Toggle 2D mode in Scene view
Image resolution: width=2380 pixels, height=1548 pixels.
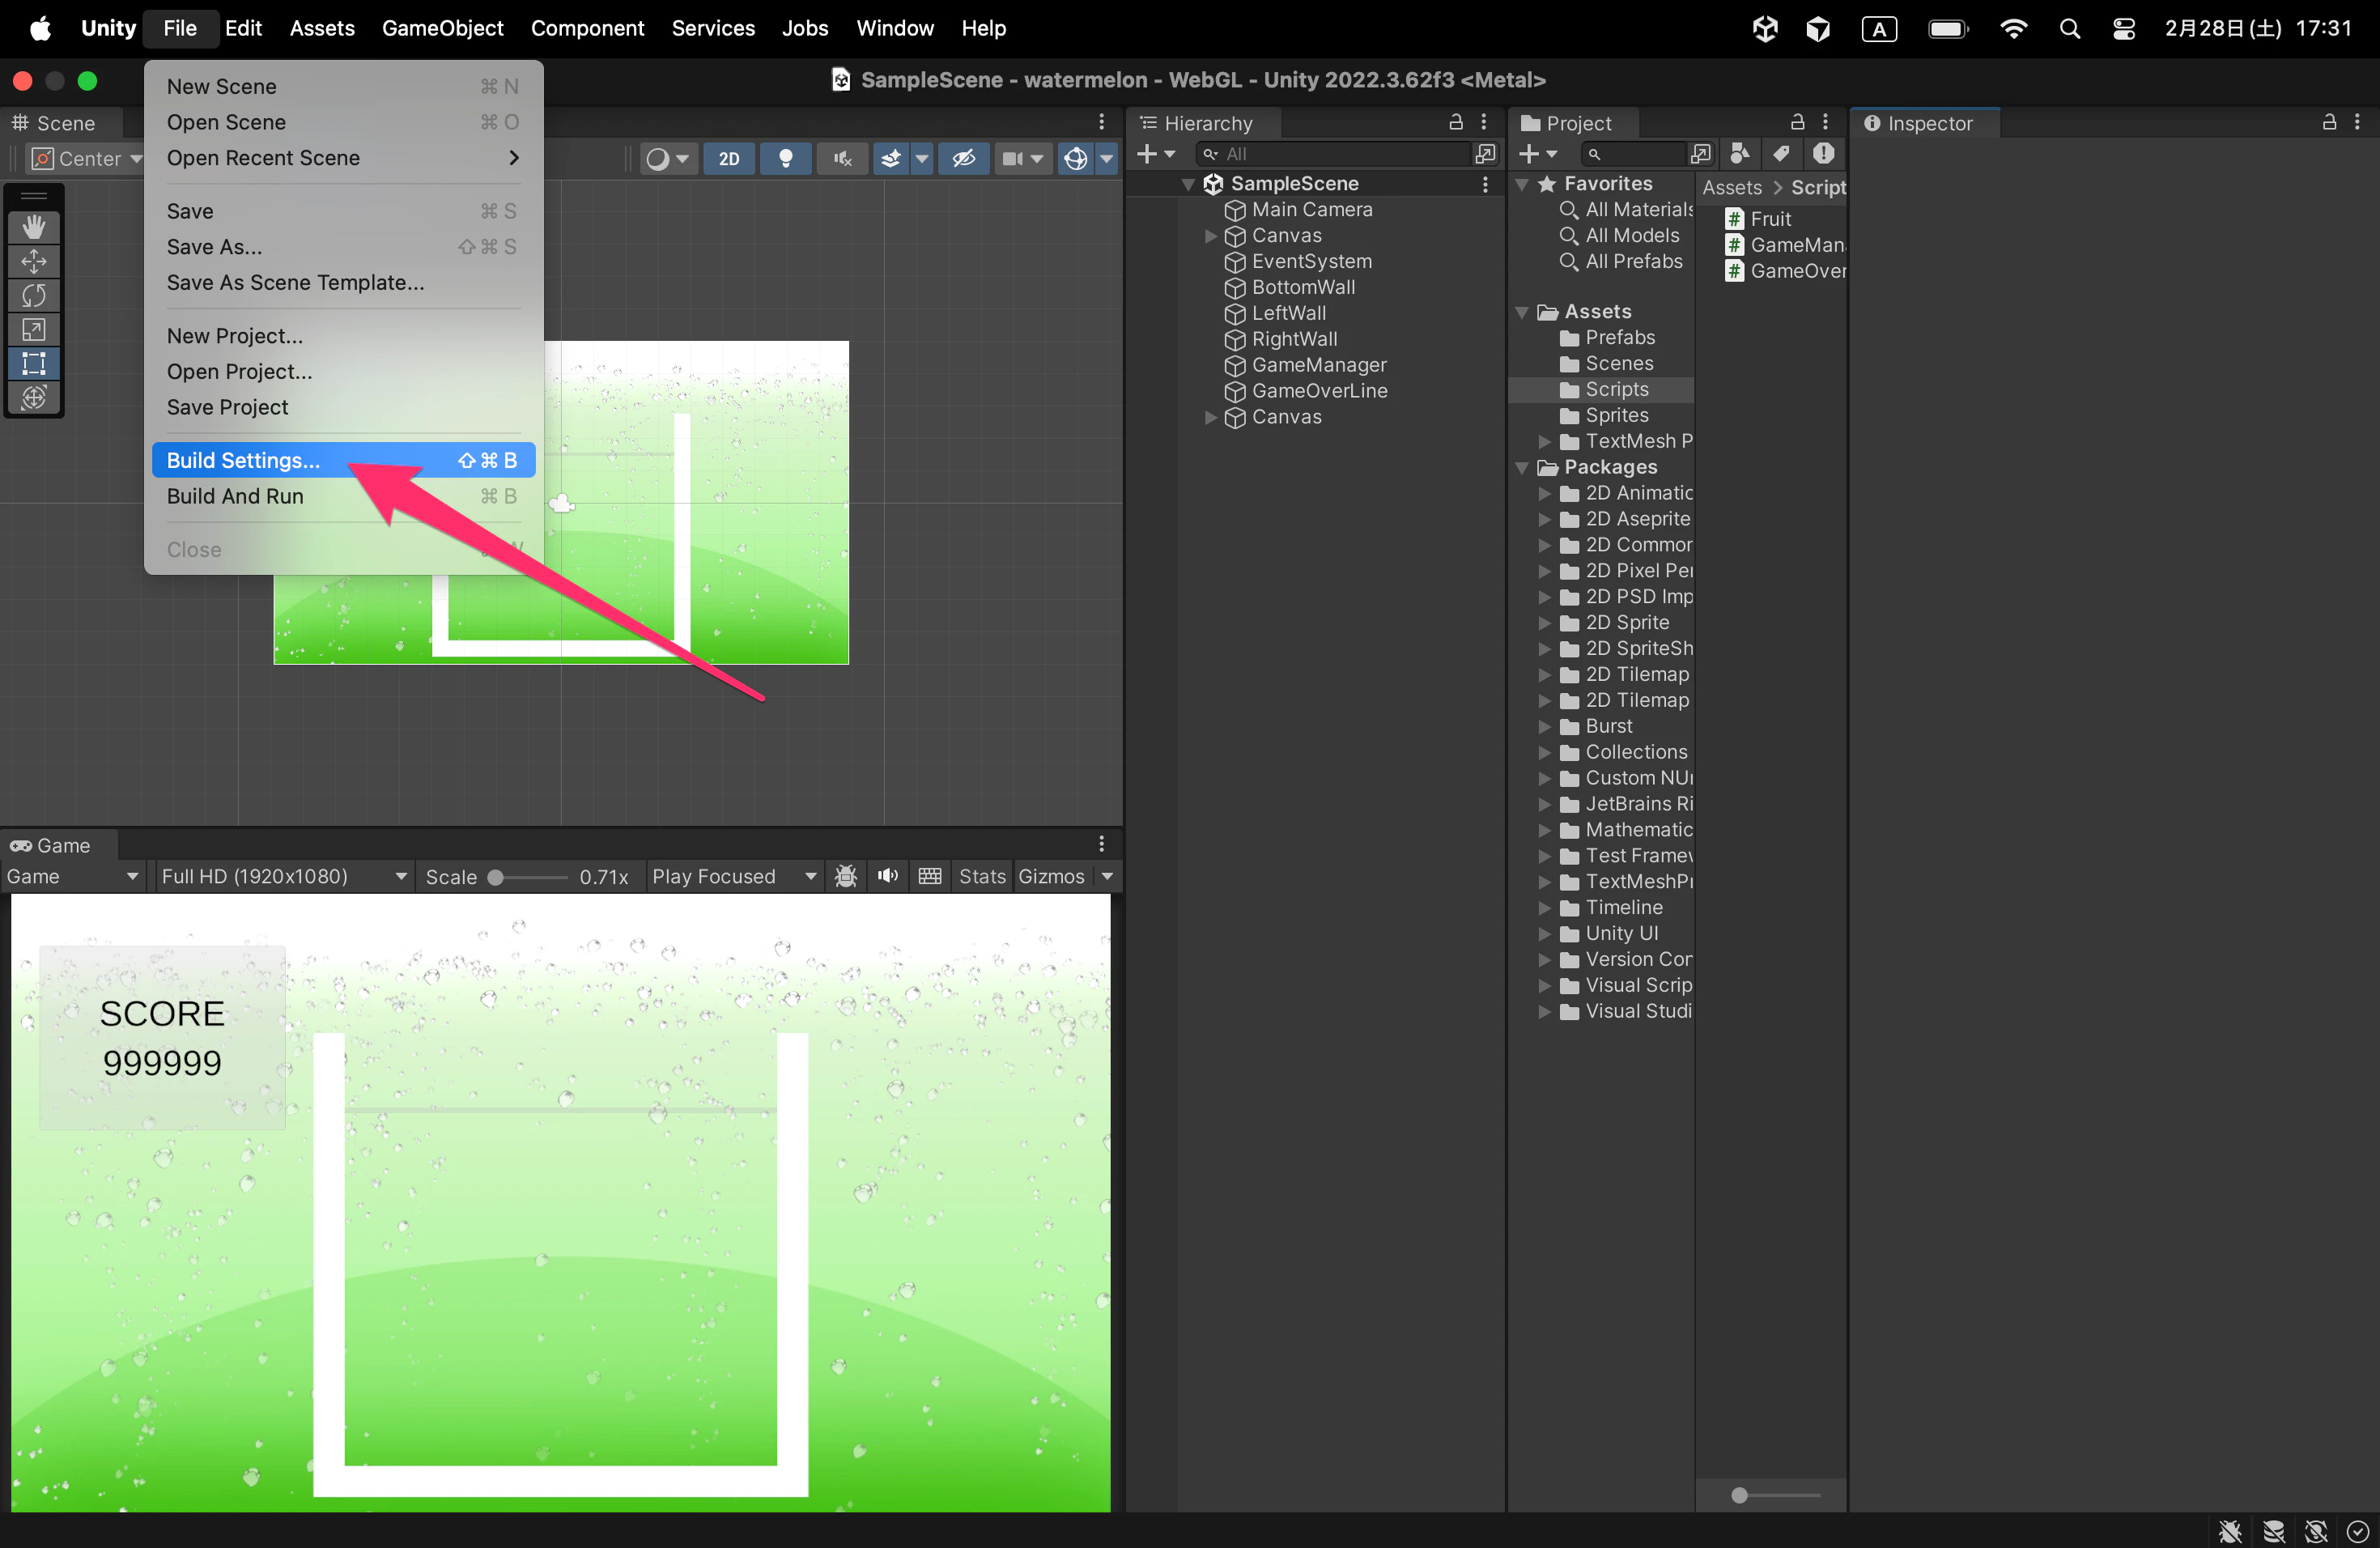729,159
